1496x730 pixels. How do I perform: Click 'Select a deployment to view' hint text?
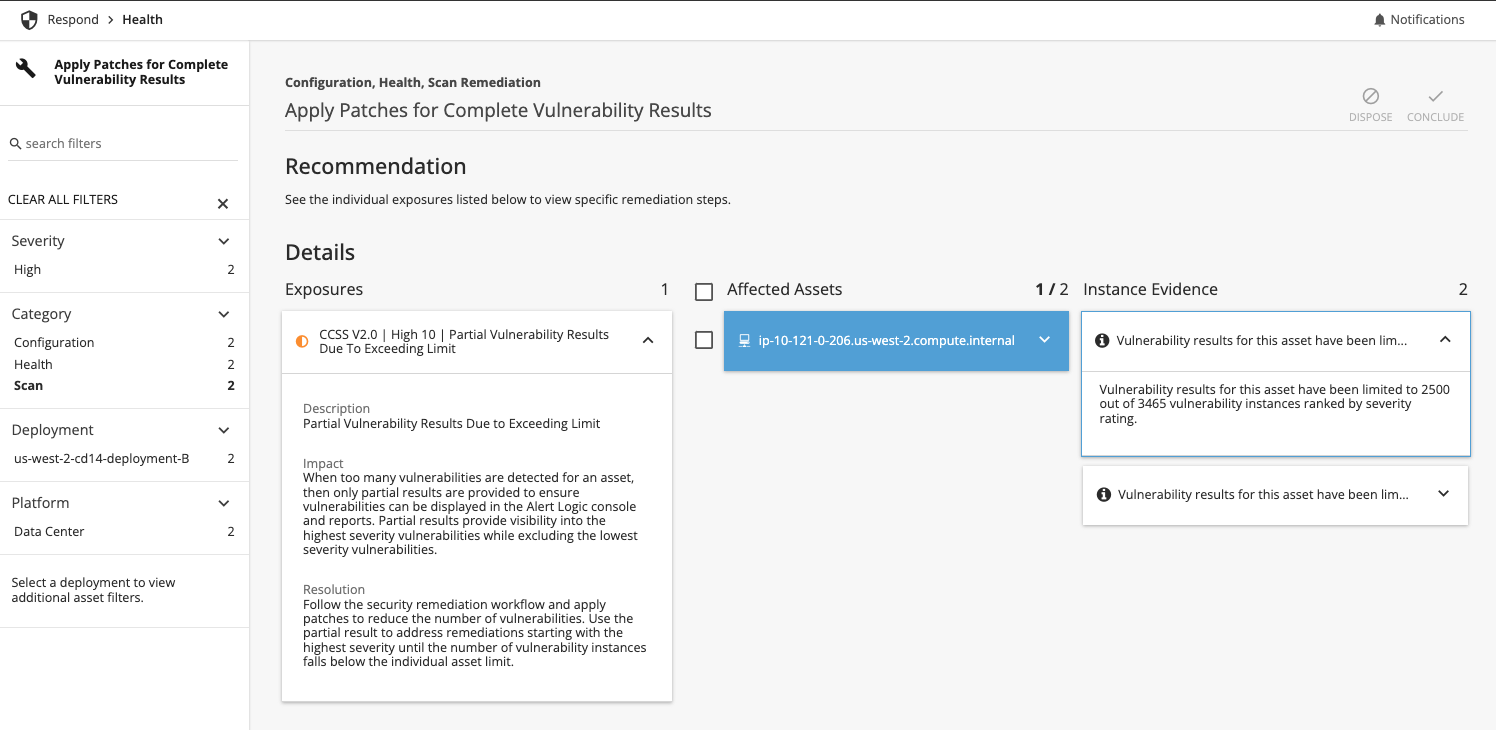(93, 590)
